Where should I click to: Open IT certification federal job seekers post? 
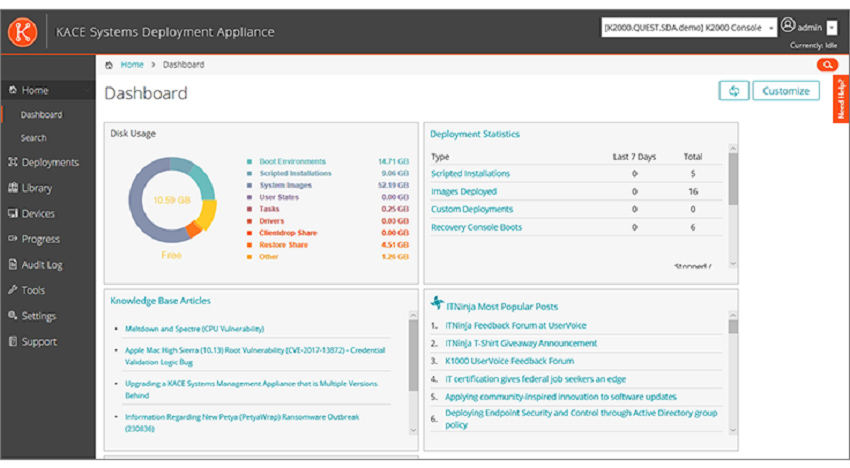[536, 379]
